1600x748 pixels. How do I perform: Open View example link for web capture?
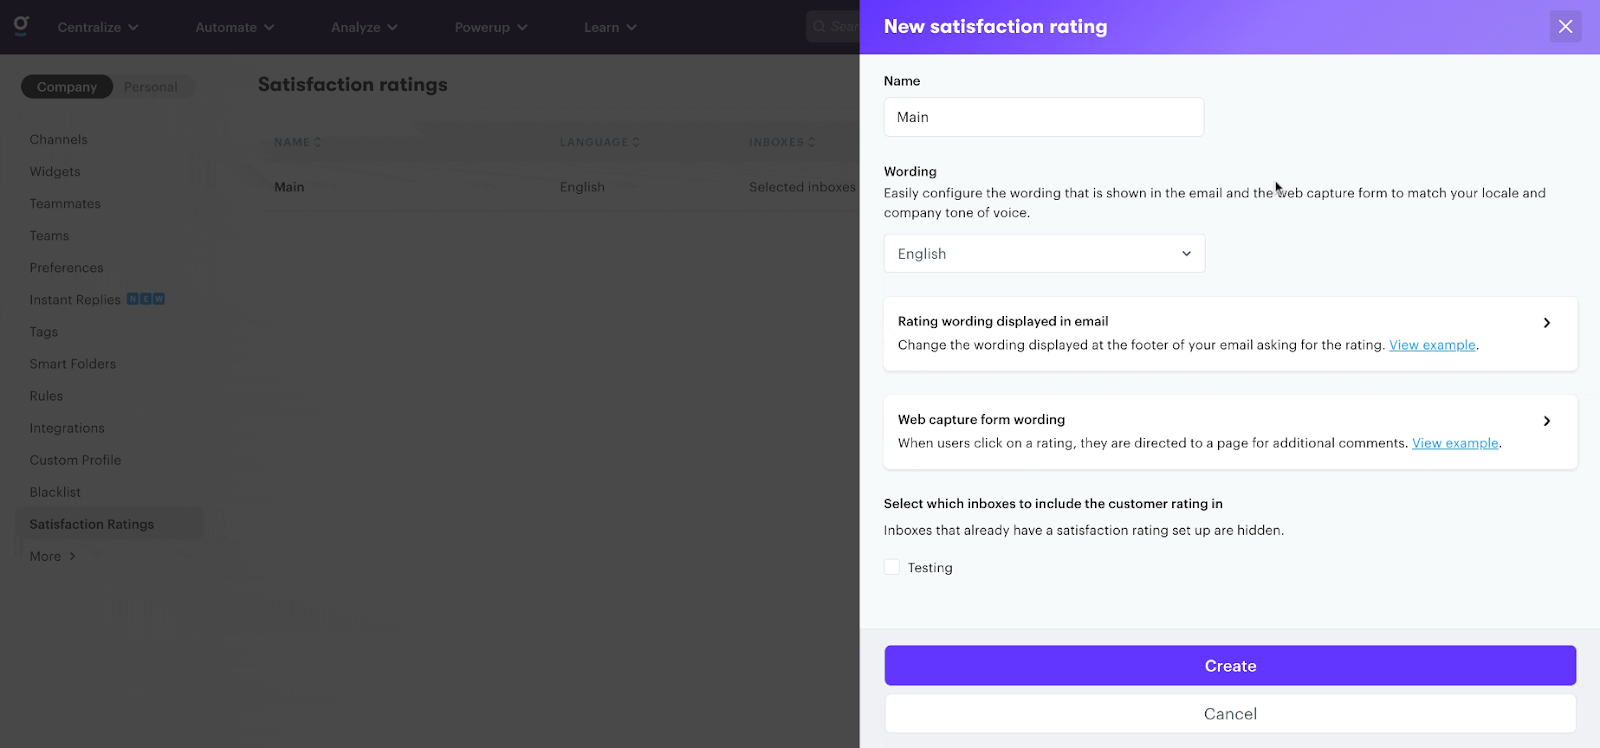(1455, 443)
